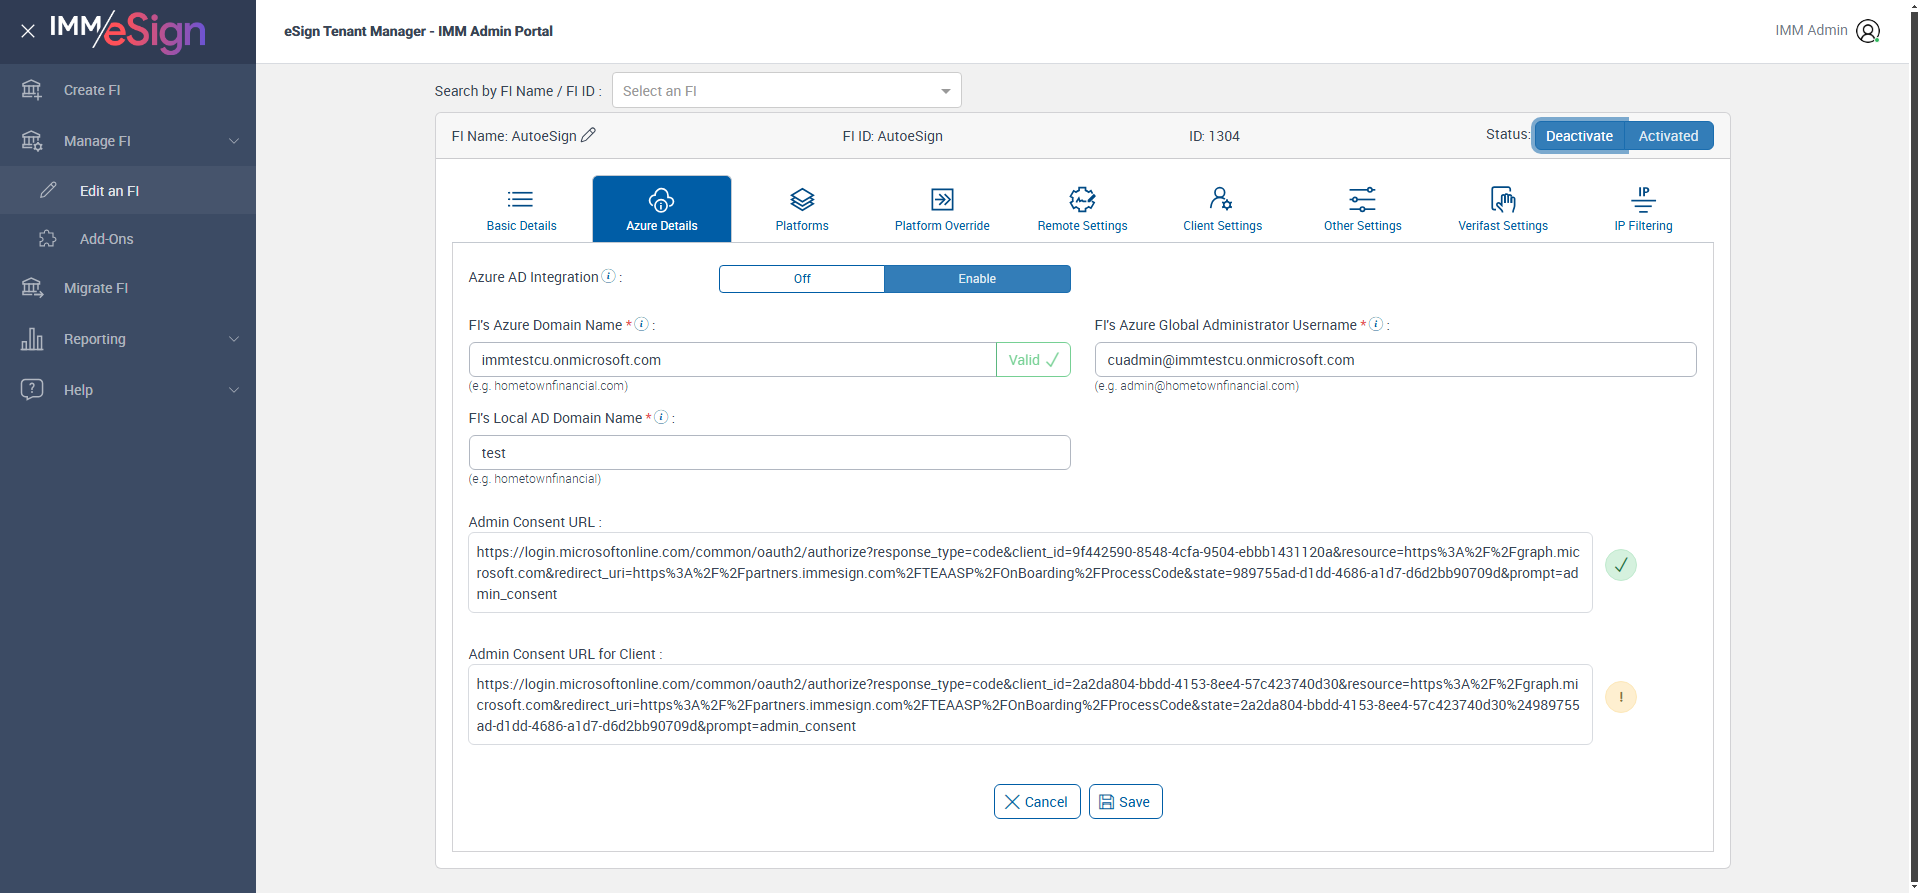
Task: Click the Migrate FI icon
Action: (x=32, y=288)
